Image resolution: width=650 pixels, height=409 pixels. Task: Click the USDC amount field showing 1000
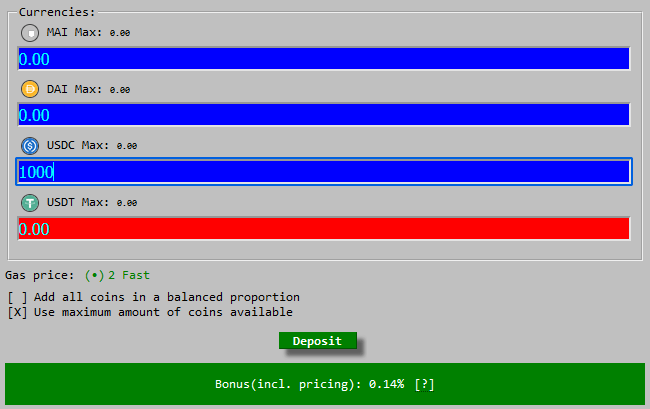coord(324,172)
